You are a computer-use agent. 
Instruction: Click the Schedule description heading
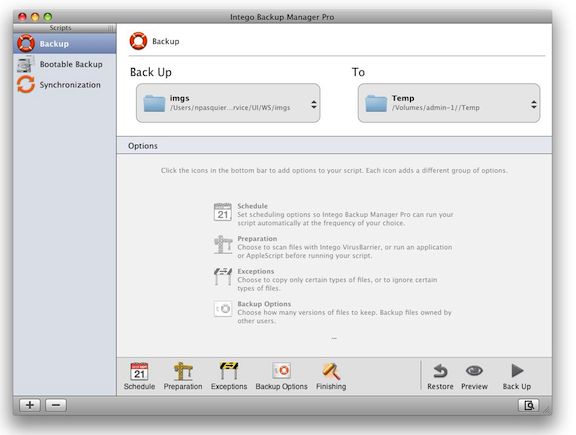tap(252, 206)
